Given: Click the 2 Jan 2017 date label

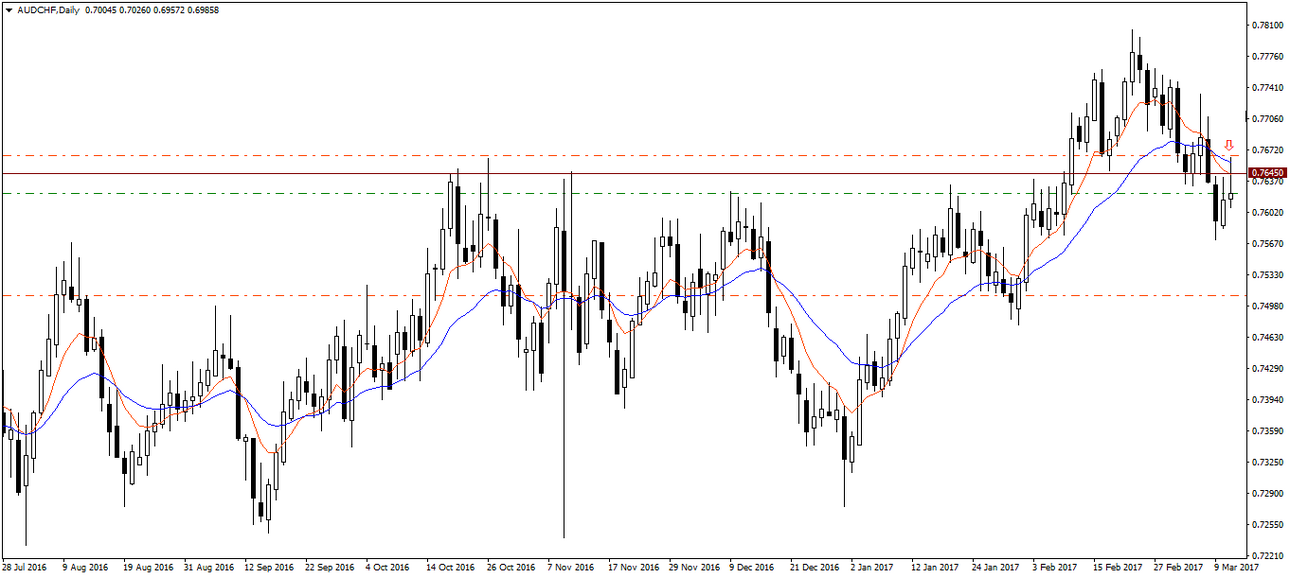Looking at the screenshot, I should coord(872,567).
